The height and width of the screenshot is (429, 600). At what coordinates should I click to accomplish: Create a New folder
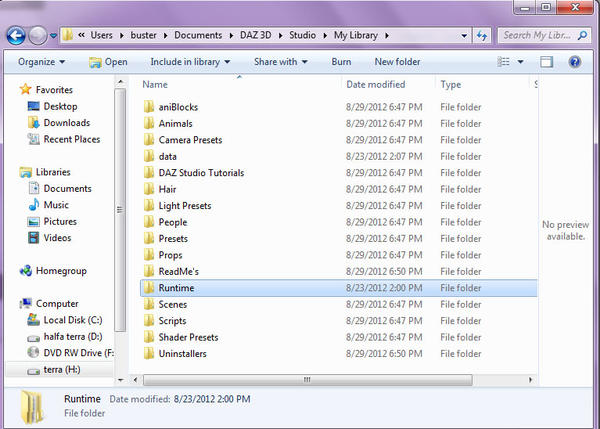pos(397,62)
